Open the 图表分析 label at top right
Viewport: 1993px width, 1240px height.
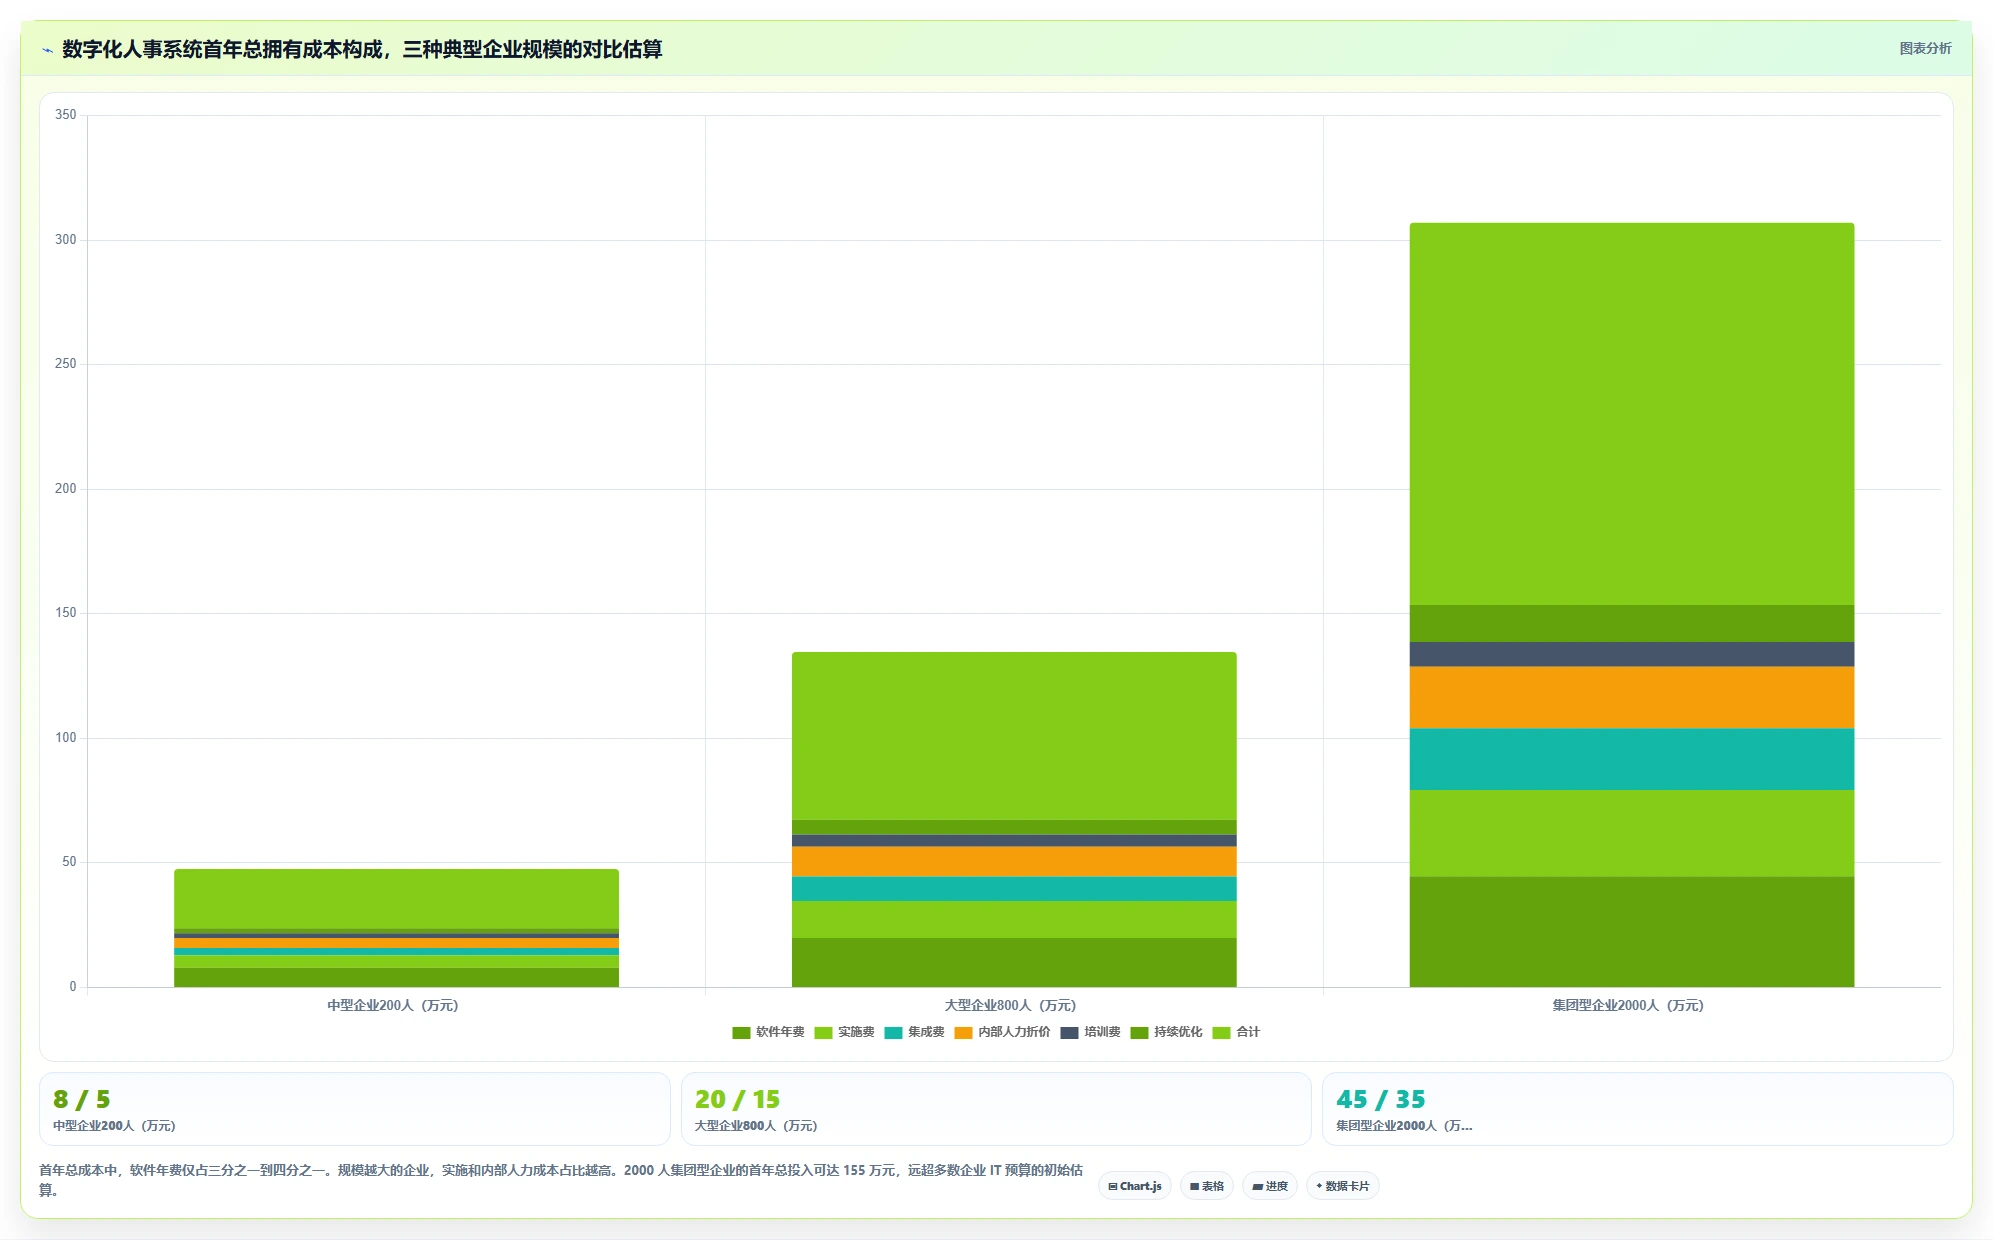click(1925, 48)
